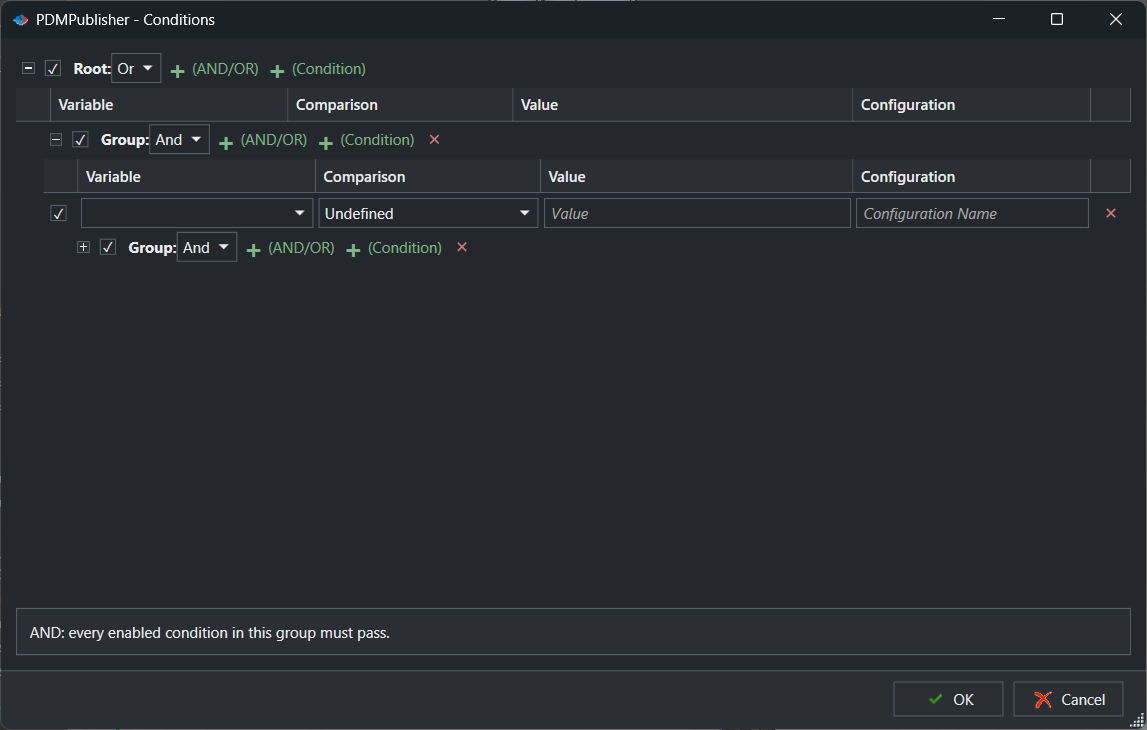Add AND/OR to the first Group
1147x730 pixels.
click(x=263, y=140)
